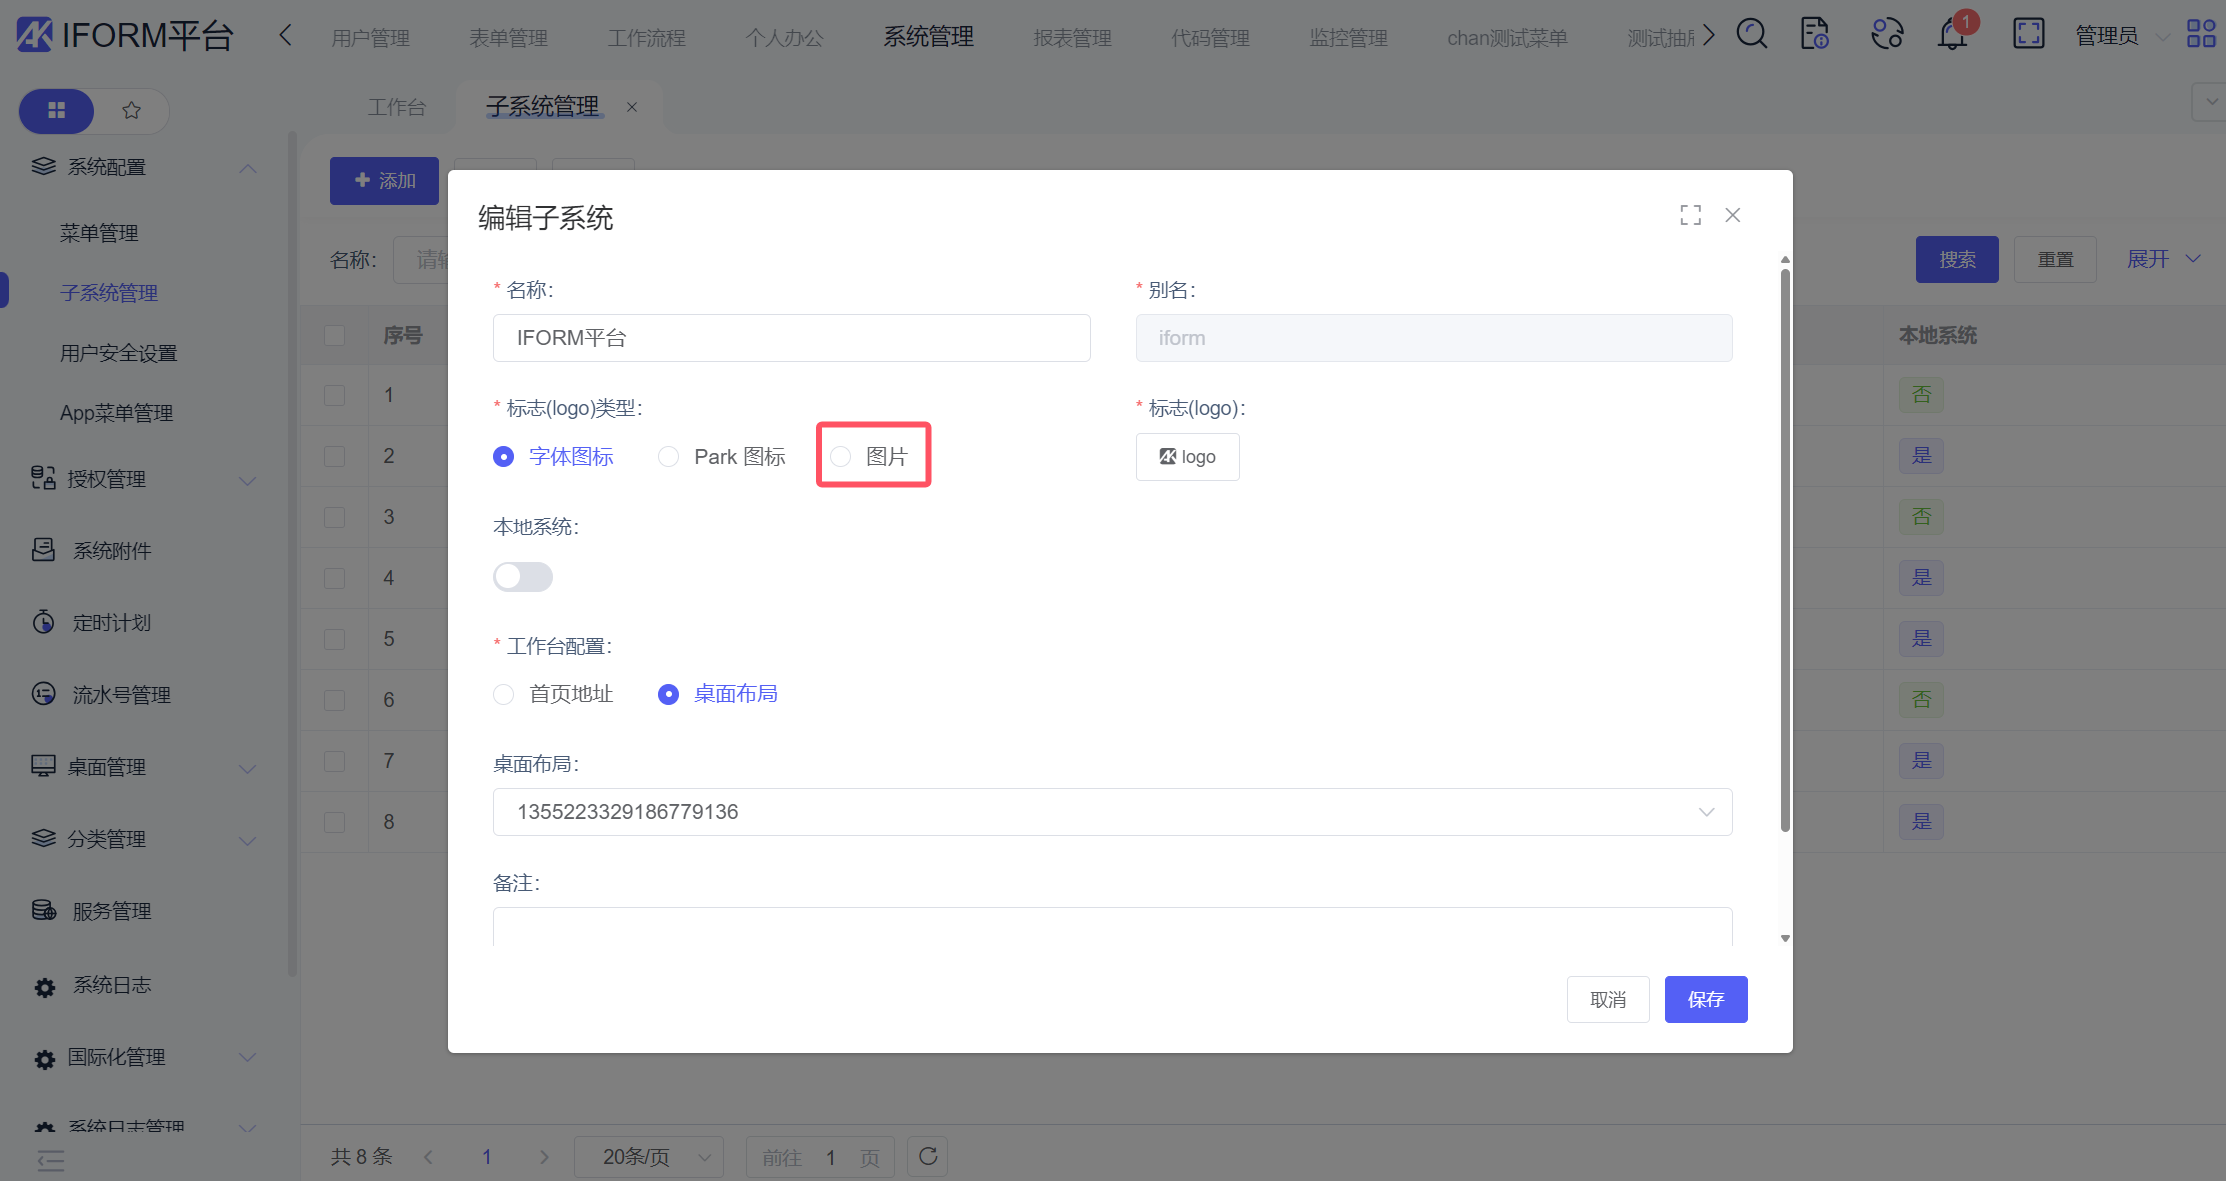Click the fullscreen icon in top bar

(2028, 35)
